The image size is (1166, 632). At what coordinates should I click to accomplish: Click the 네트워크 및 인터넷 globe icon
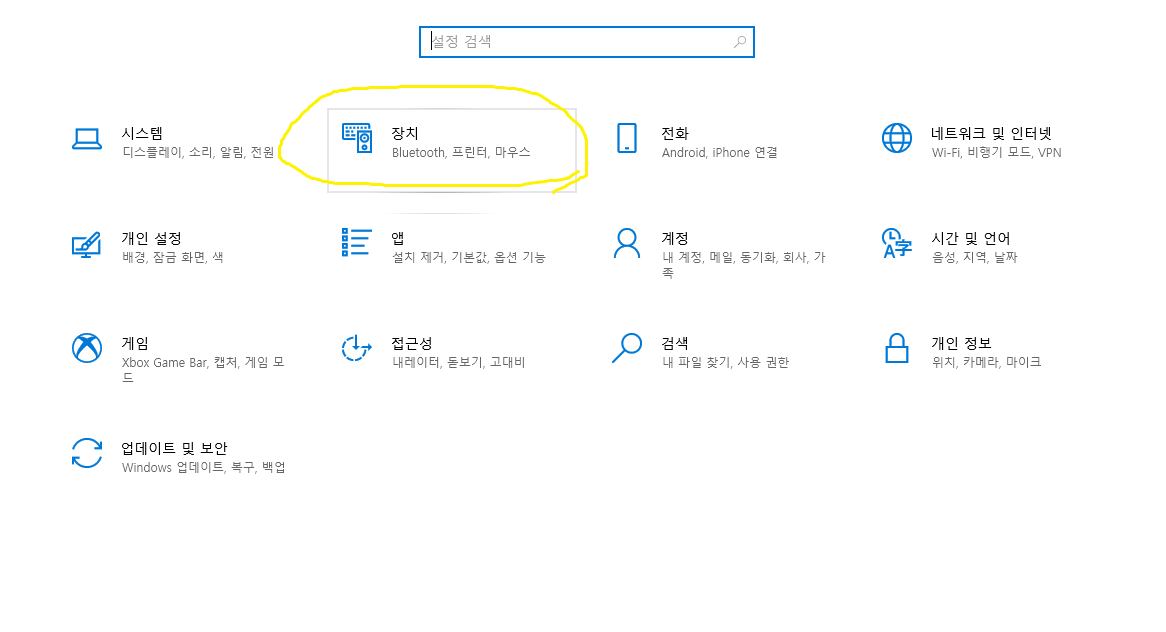click(x=896, y=140)
